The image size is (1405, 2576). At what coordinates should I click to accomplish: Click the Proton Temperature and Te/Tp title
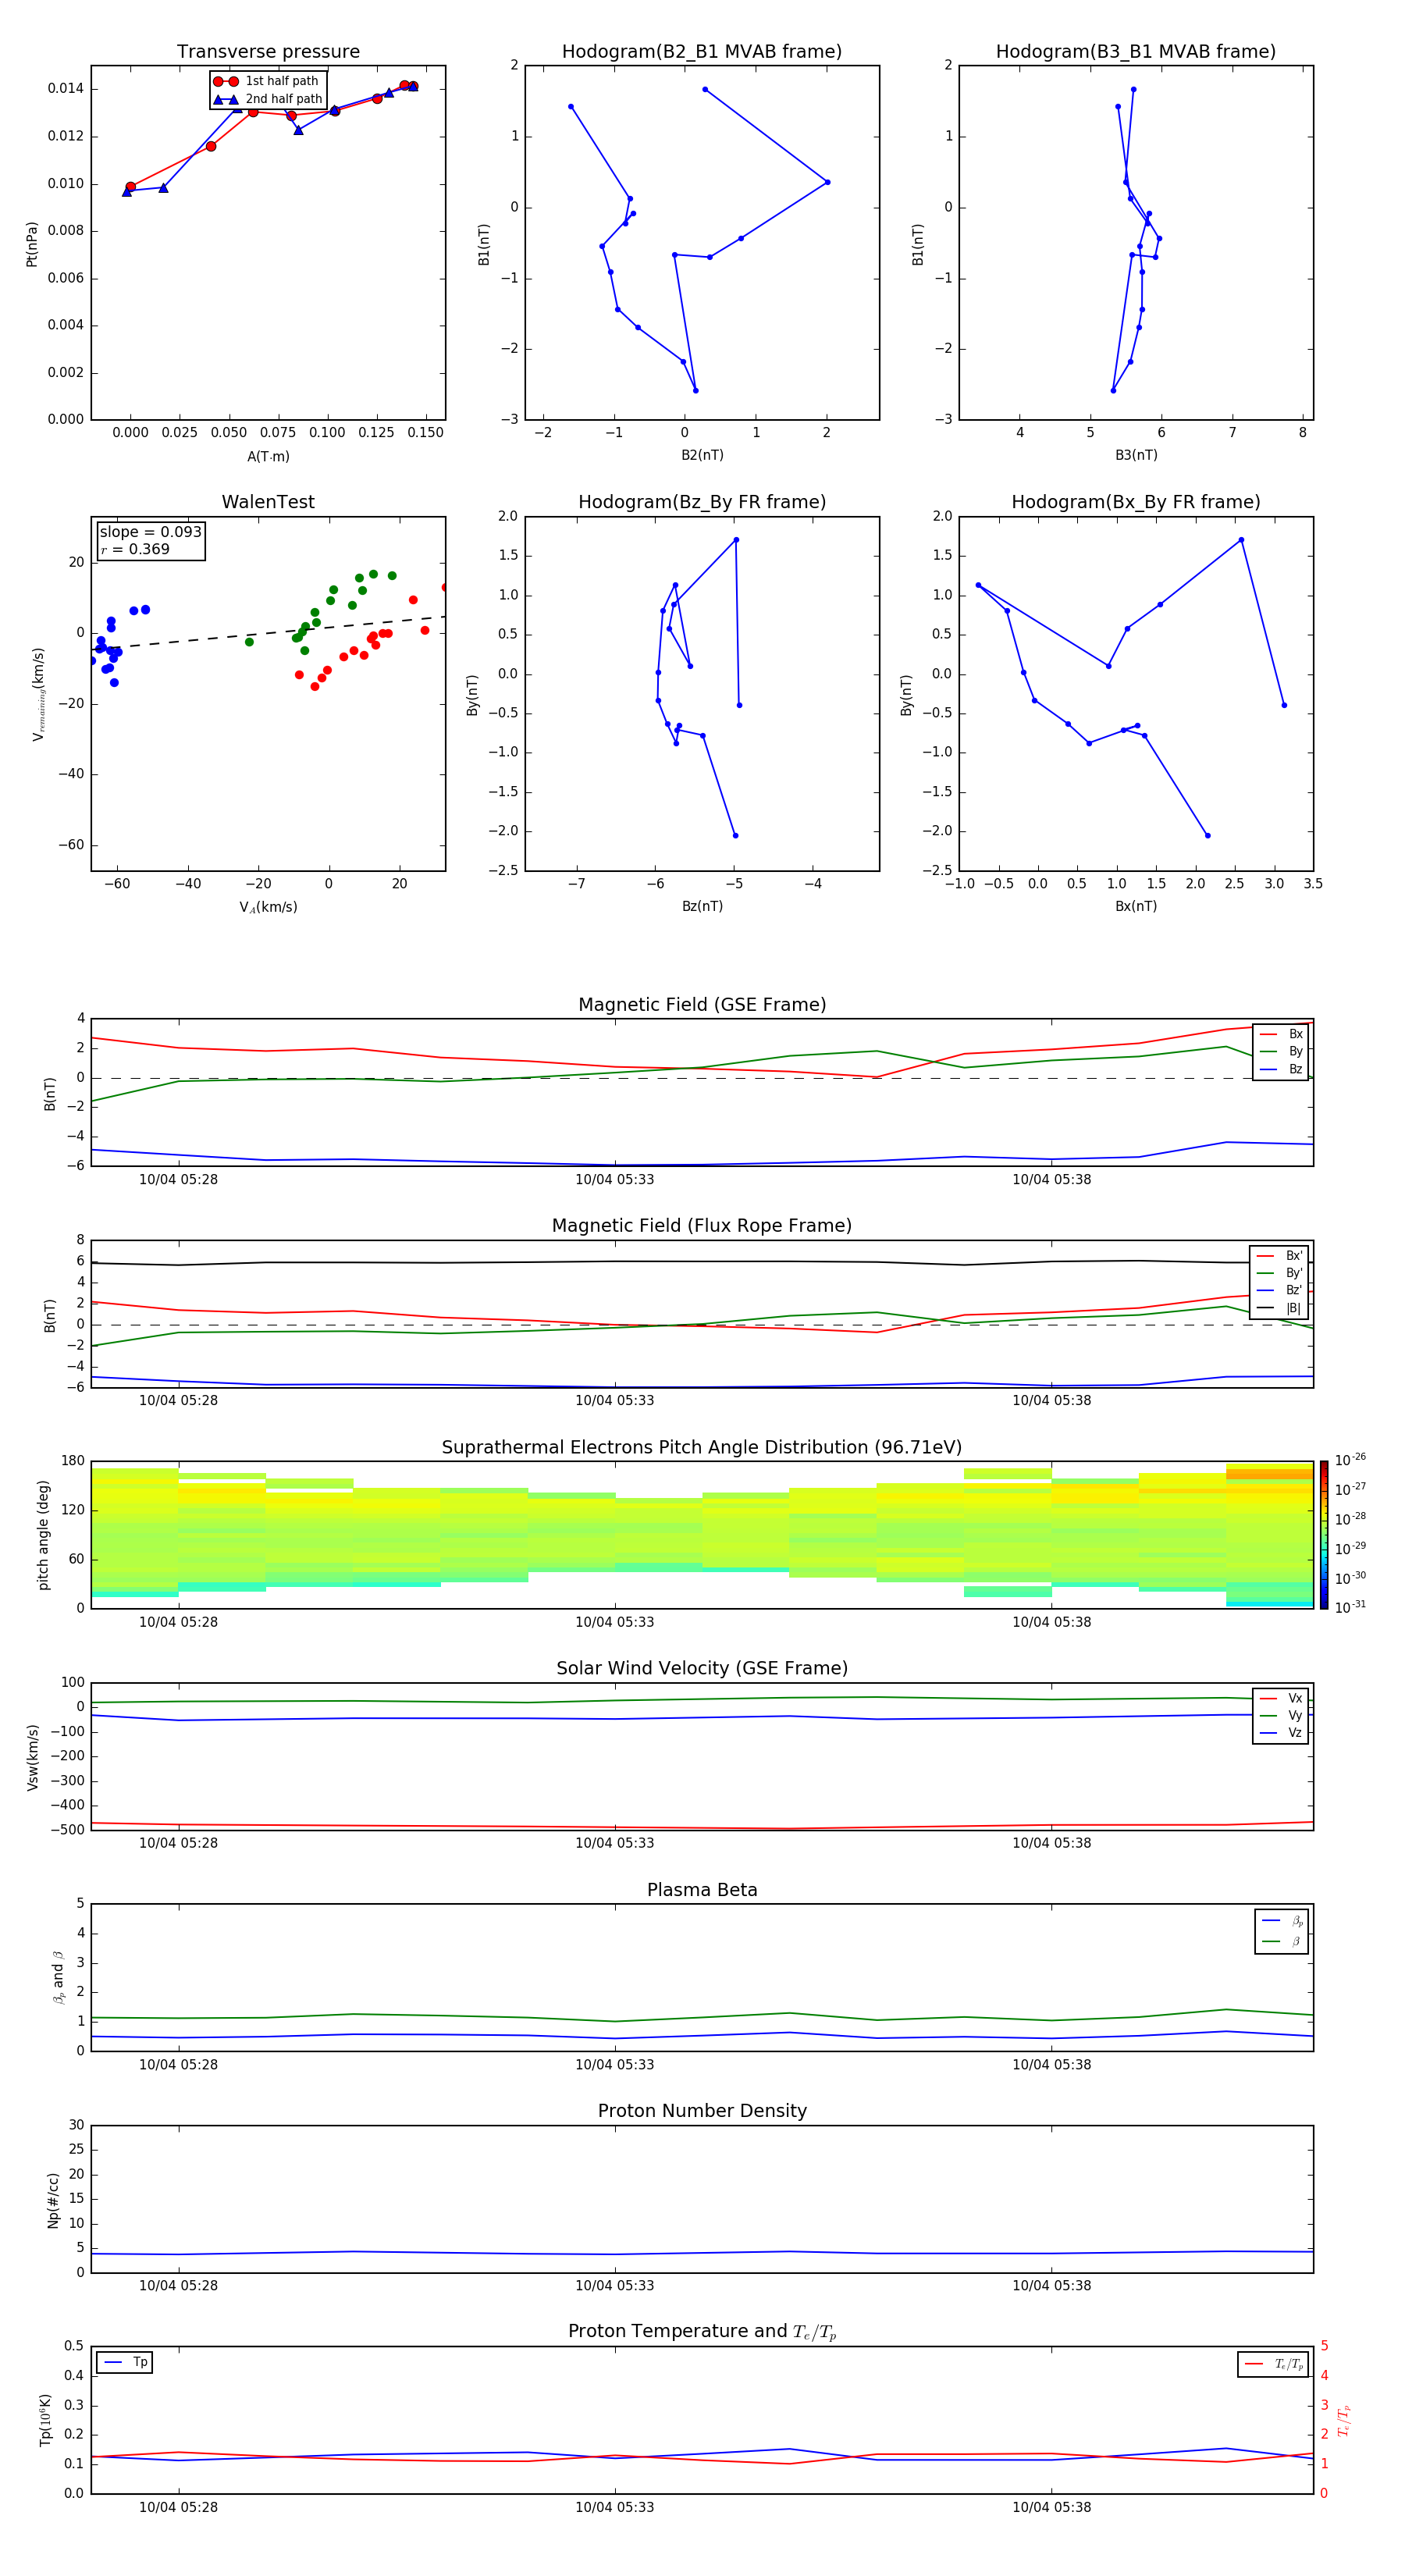pyautogui.click(x=702, y=2331)
